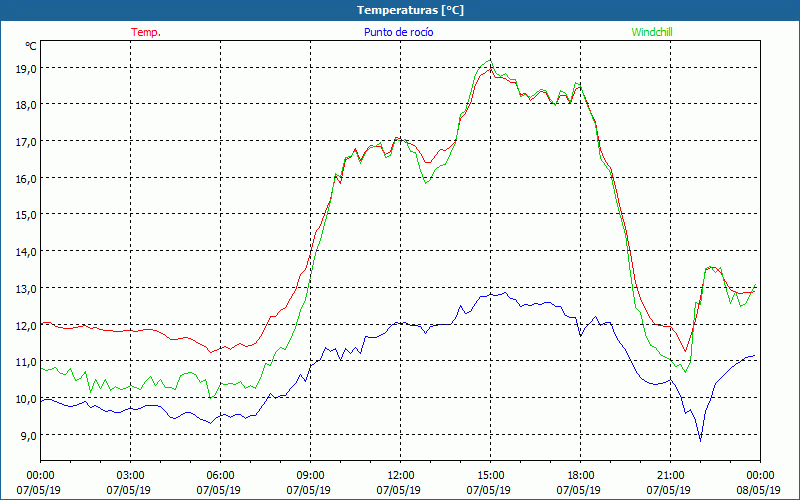
Task: Click the 06:00 time axis label
Action: pos(220,476)
